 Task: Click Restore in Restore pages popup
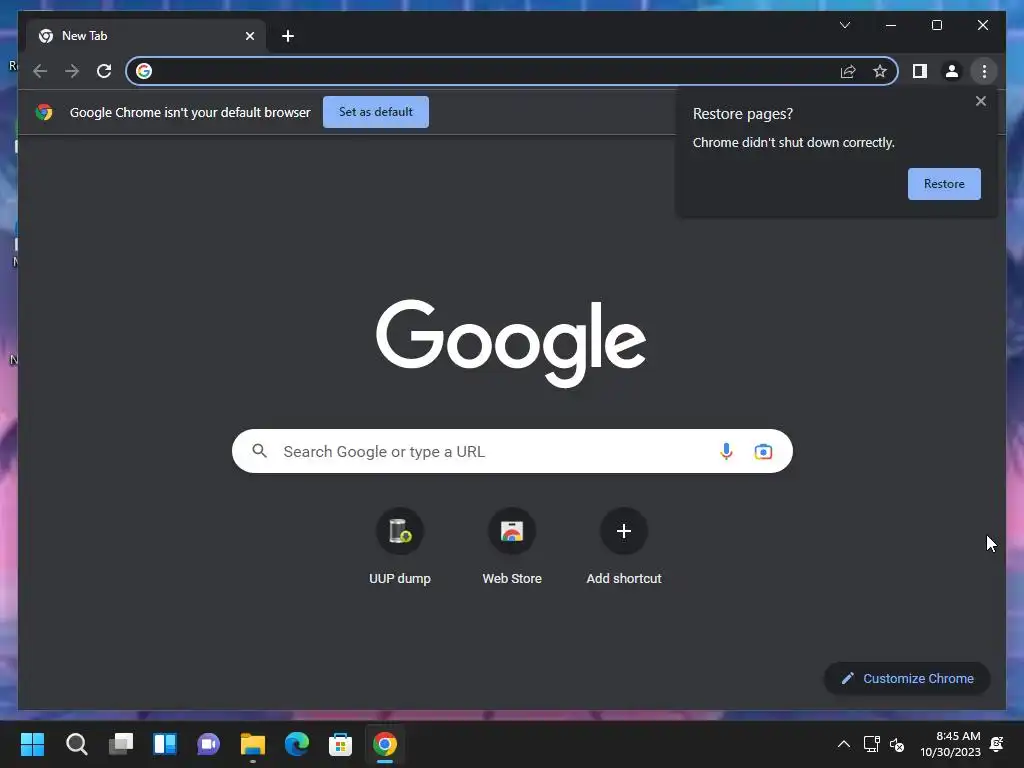click(944, 184)
